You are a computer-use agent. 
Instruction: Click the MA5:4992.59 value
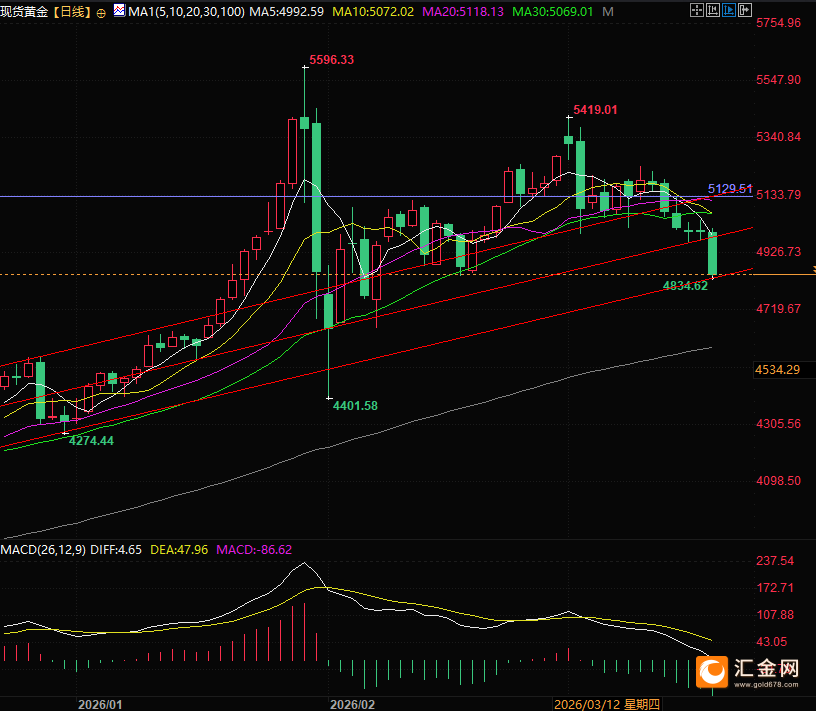[286, 11]
